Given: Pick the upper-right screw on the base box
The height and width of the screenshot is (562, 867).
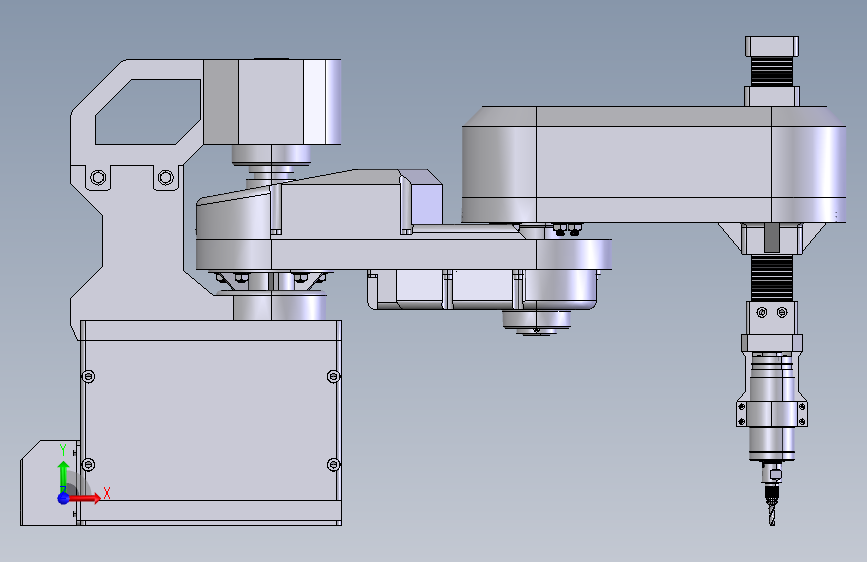Looking at the screenshot, I should point(333,377).
